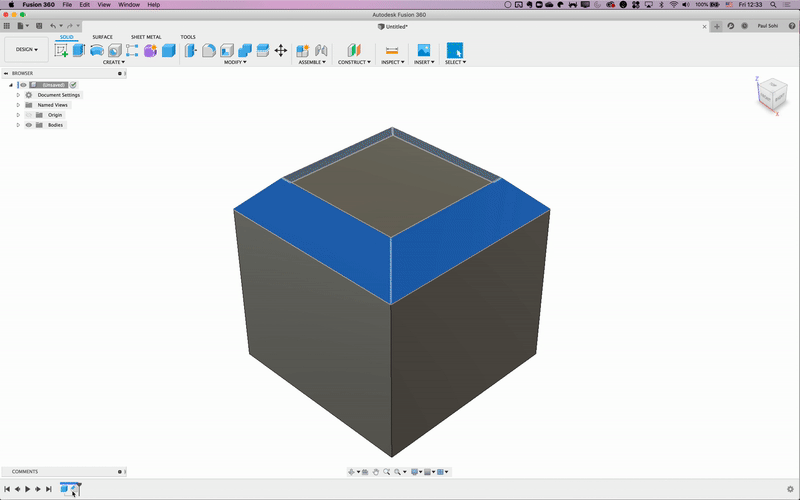Image resolution: width=800 pixels, height=500 pixels.
Task: Switch to the SHEET METAL tab
Action: [146, 37]
